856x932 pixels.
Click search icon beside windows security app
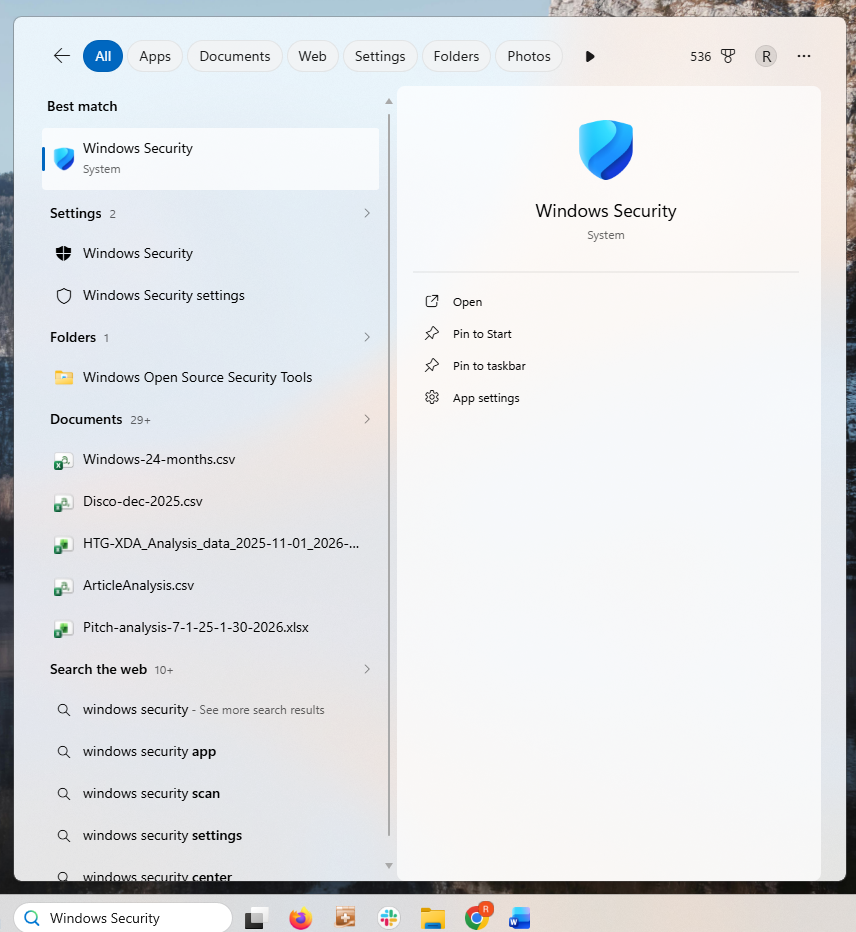coord(64,752)
